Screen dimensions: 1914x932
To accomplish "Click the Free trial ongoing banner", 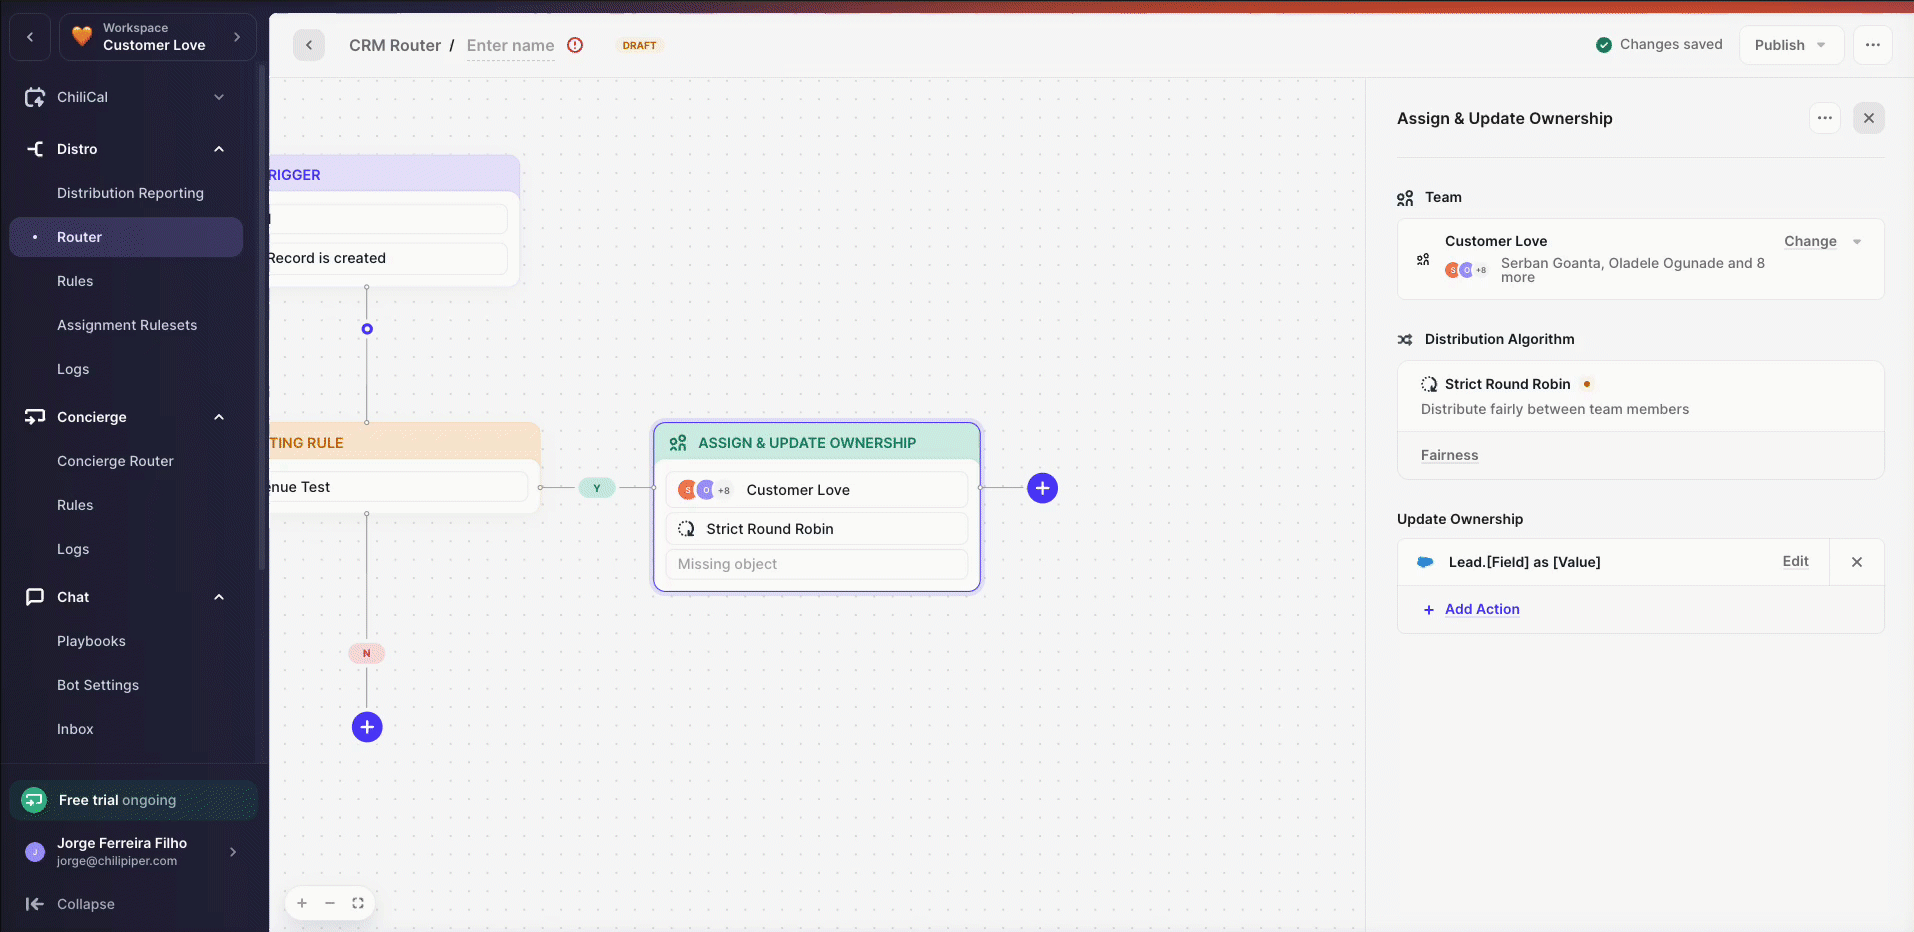I will point(133,800).
